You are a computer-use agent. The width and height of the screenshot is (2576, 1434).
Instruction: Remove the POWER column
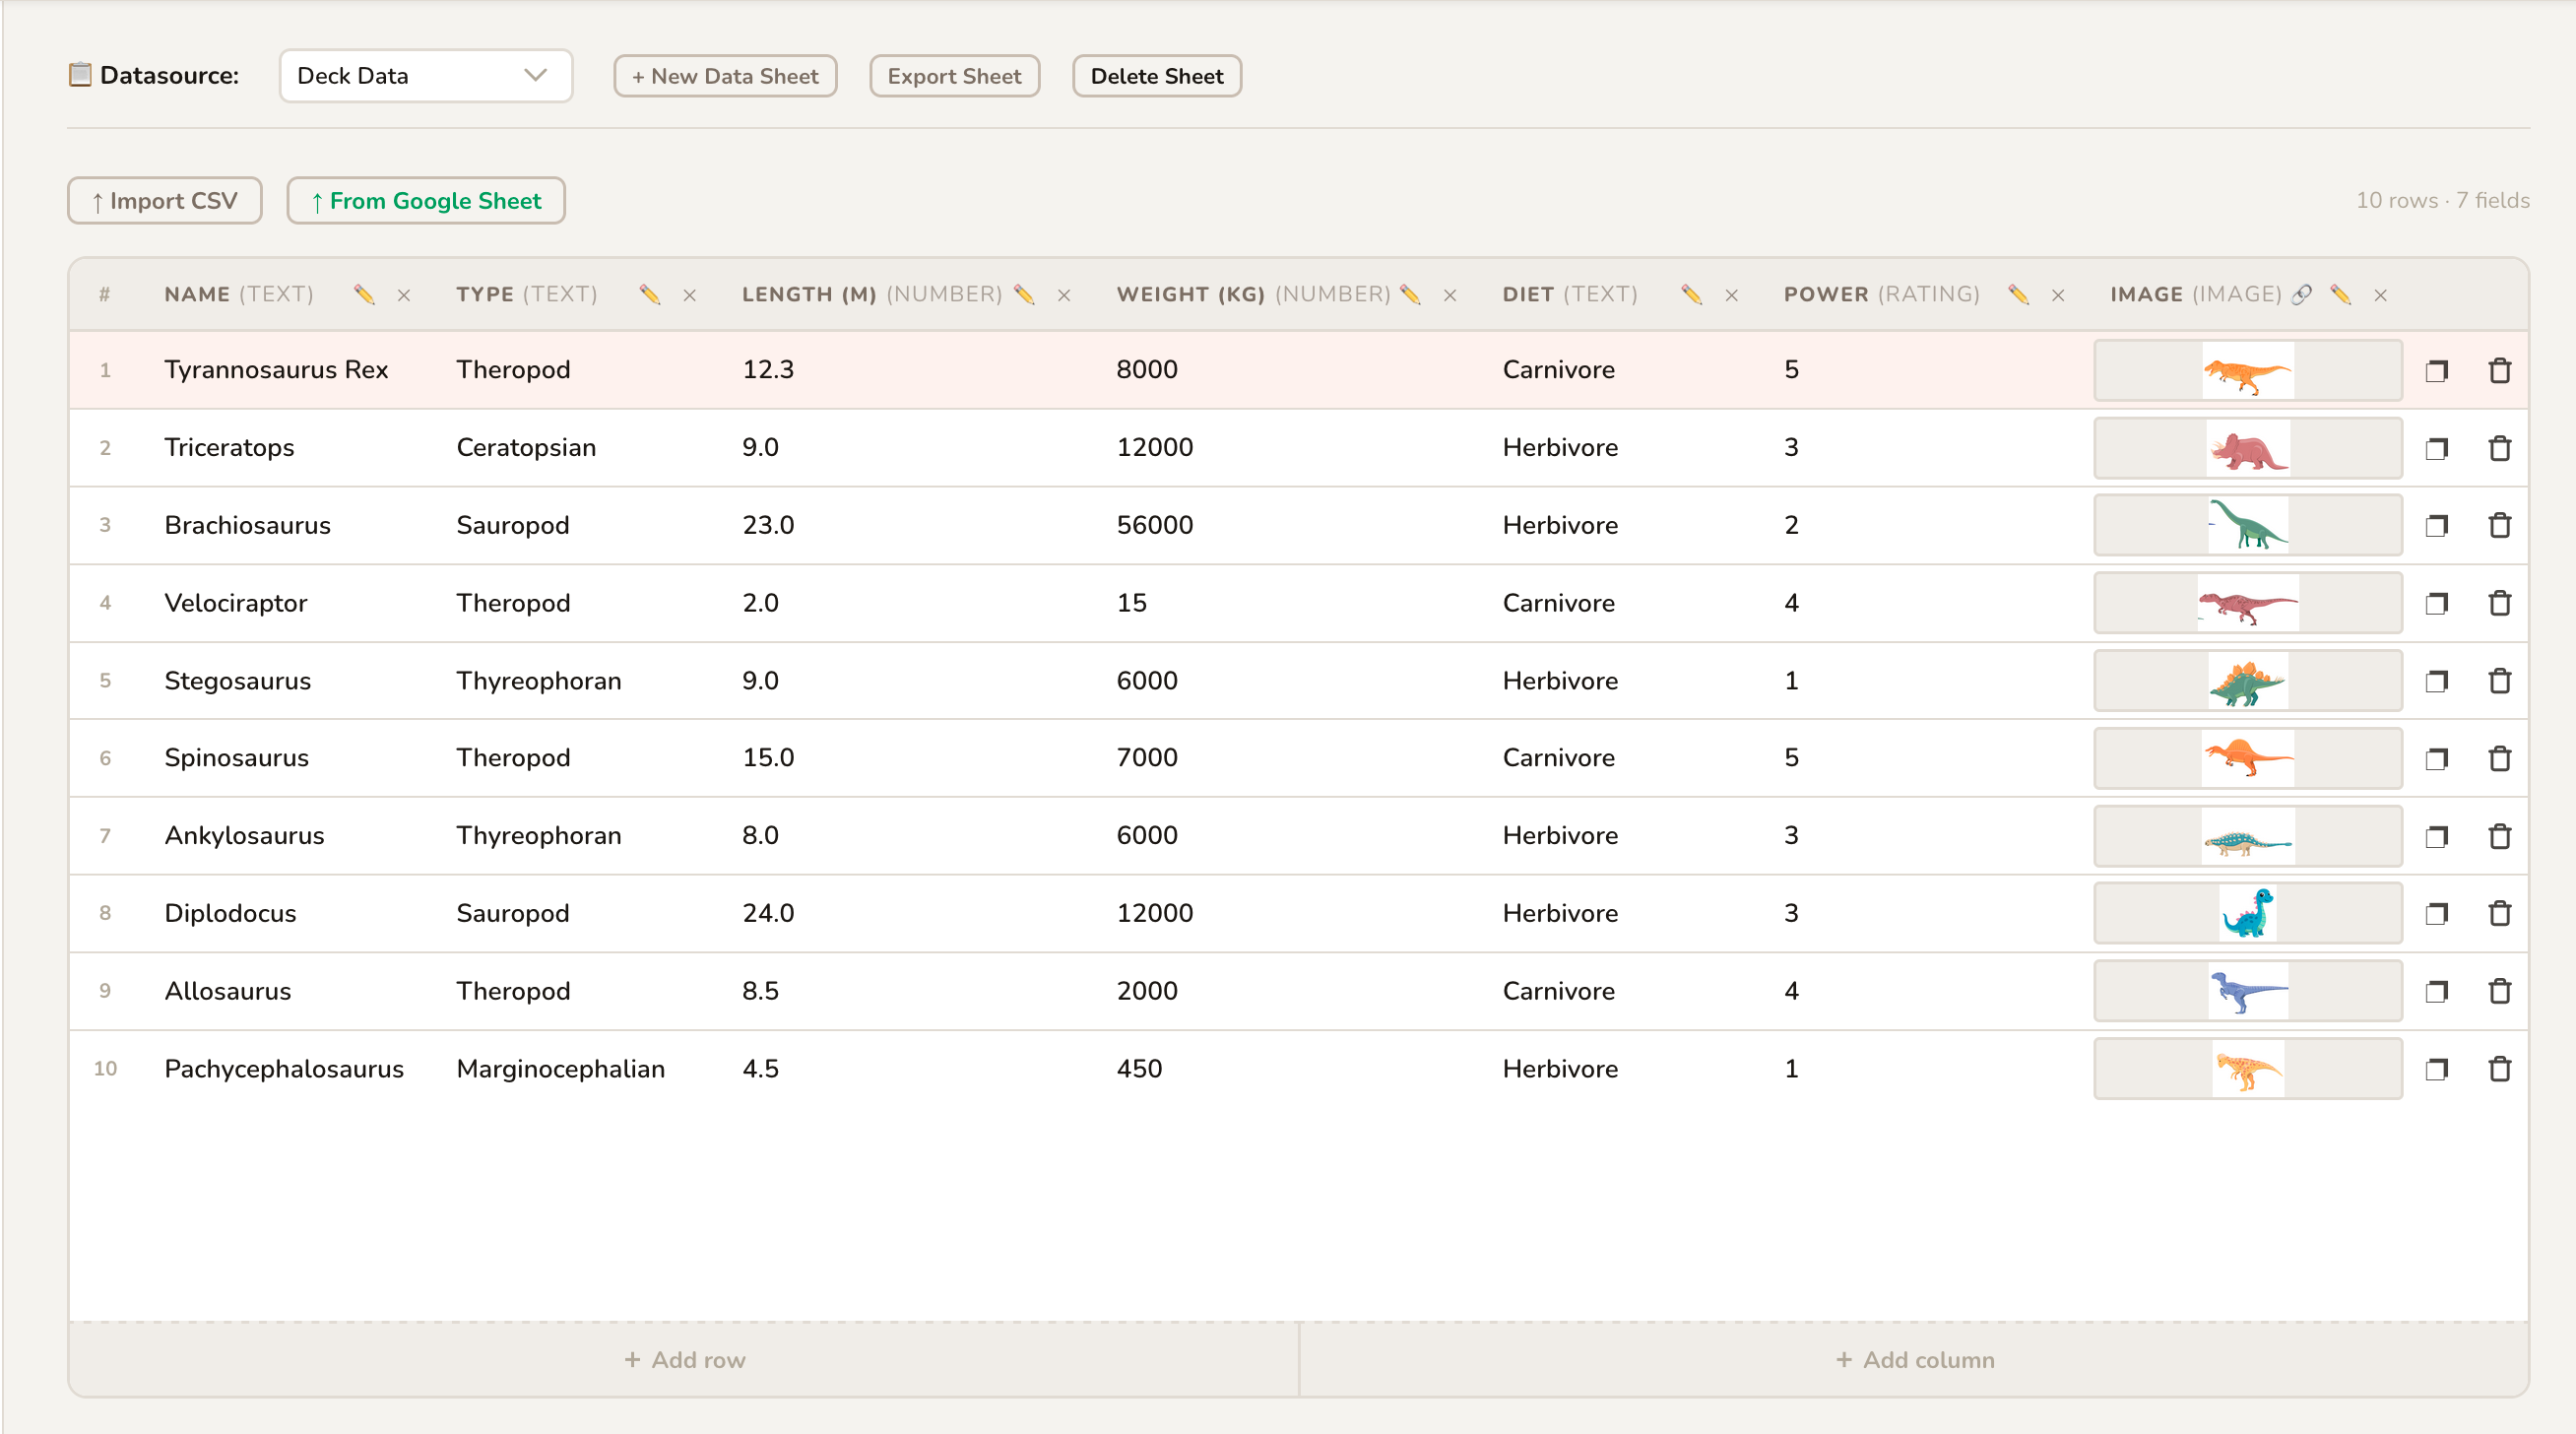coord(2058,295)
